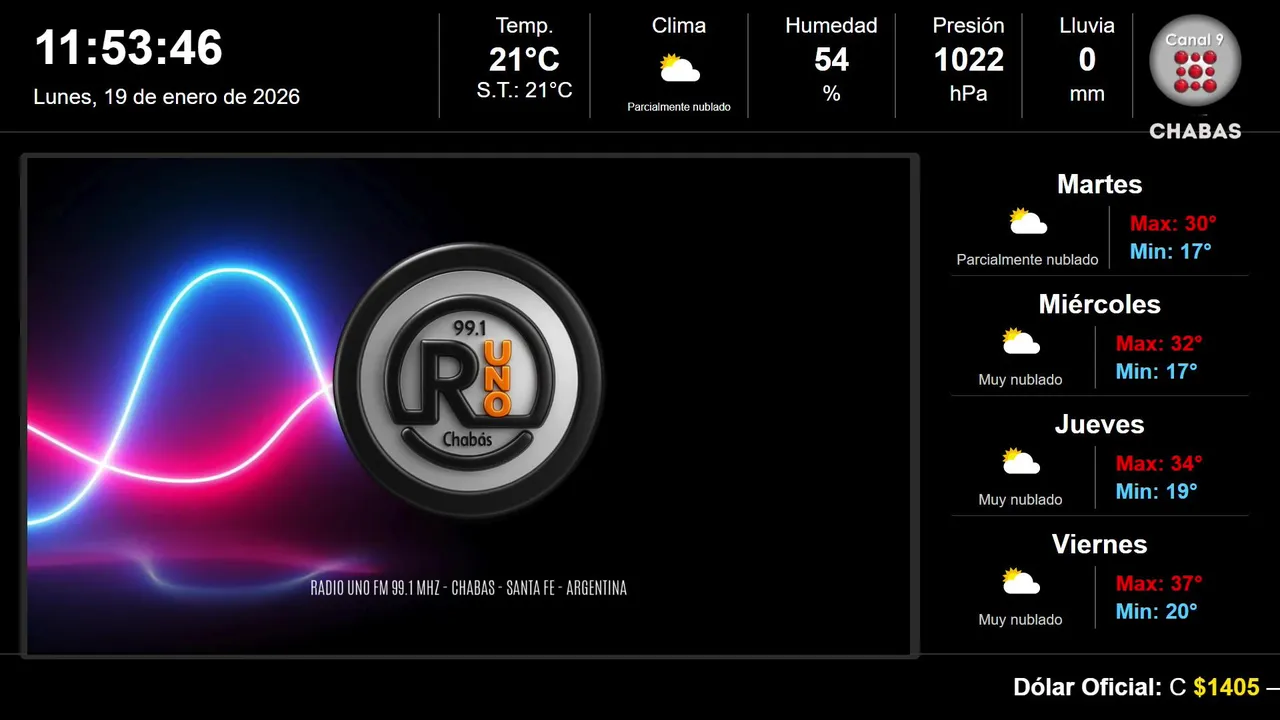Click the Radio Uno video panel
Image resolution: width=1280 pixels, height=720 pixels.
[469, 405]
